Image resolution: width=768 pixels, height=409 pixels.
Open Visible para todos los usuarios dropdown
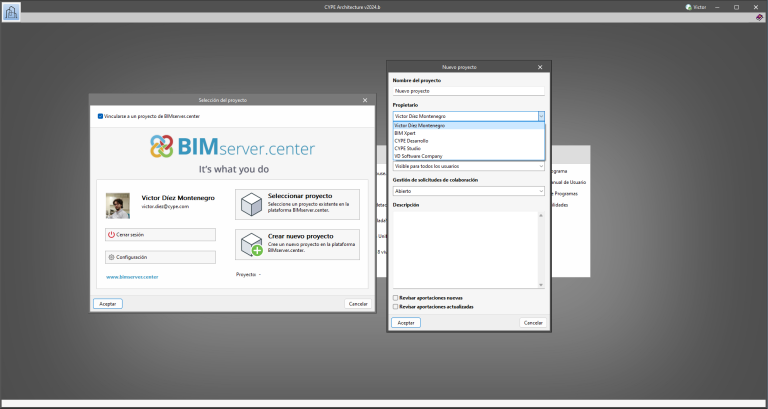click(x=469, y=166)
